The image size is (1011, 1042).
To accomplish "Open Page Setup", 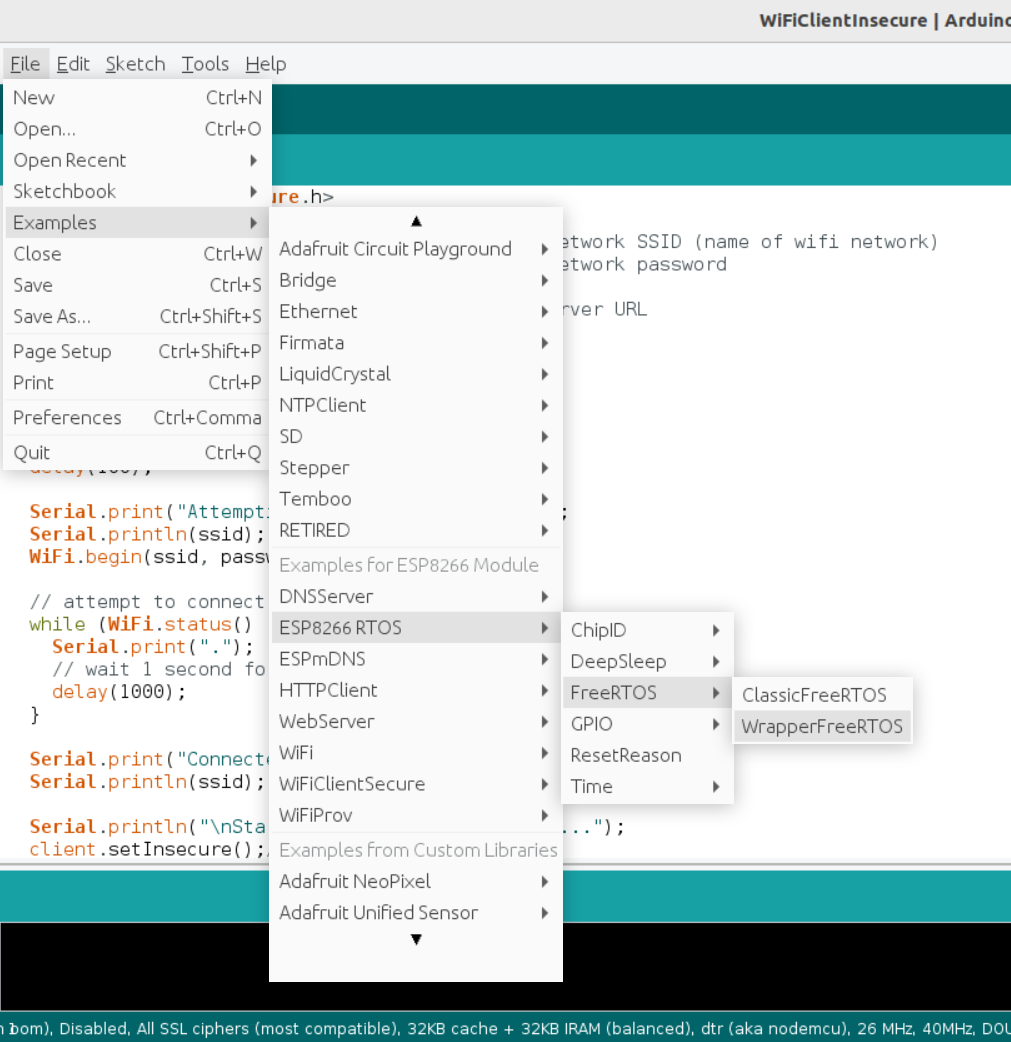I will tap(138, 352).
